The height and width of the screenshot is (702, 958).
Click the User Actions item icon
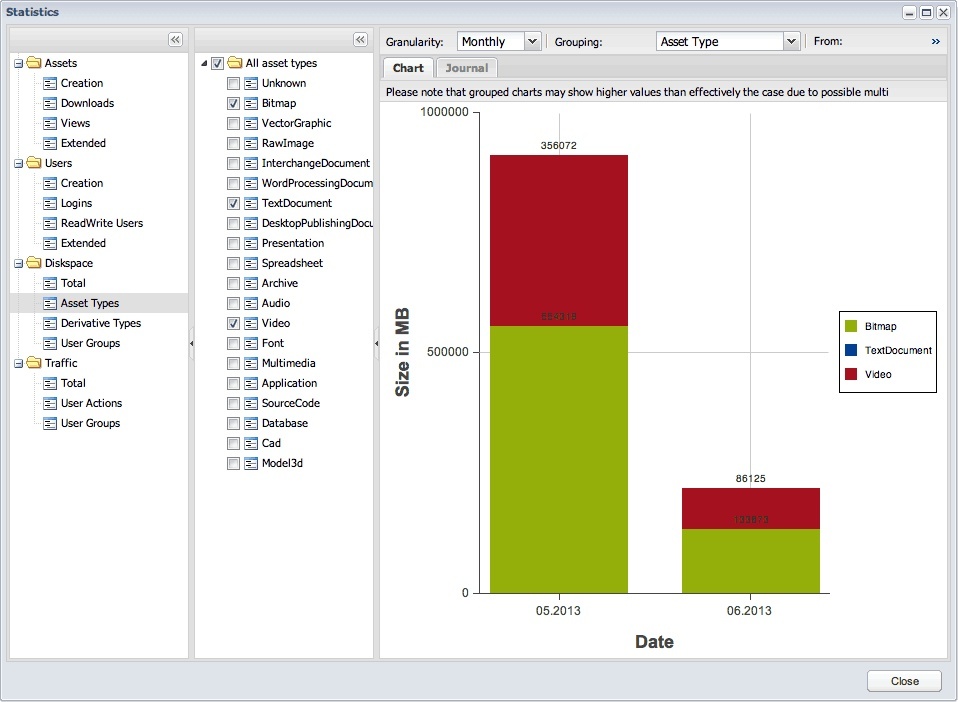[x=50, y=403]
